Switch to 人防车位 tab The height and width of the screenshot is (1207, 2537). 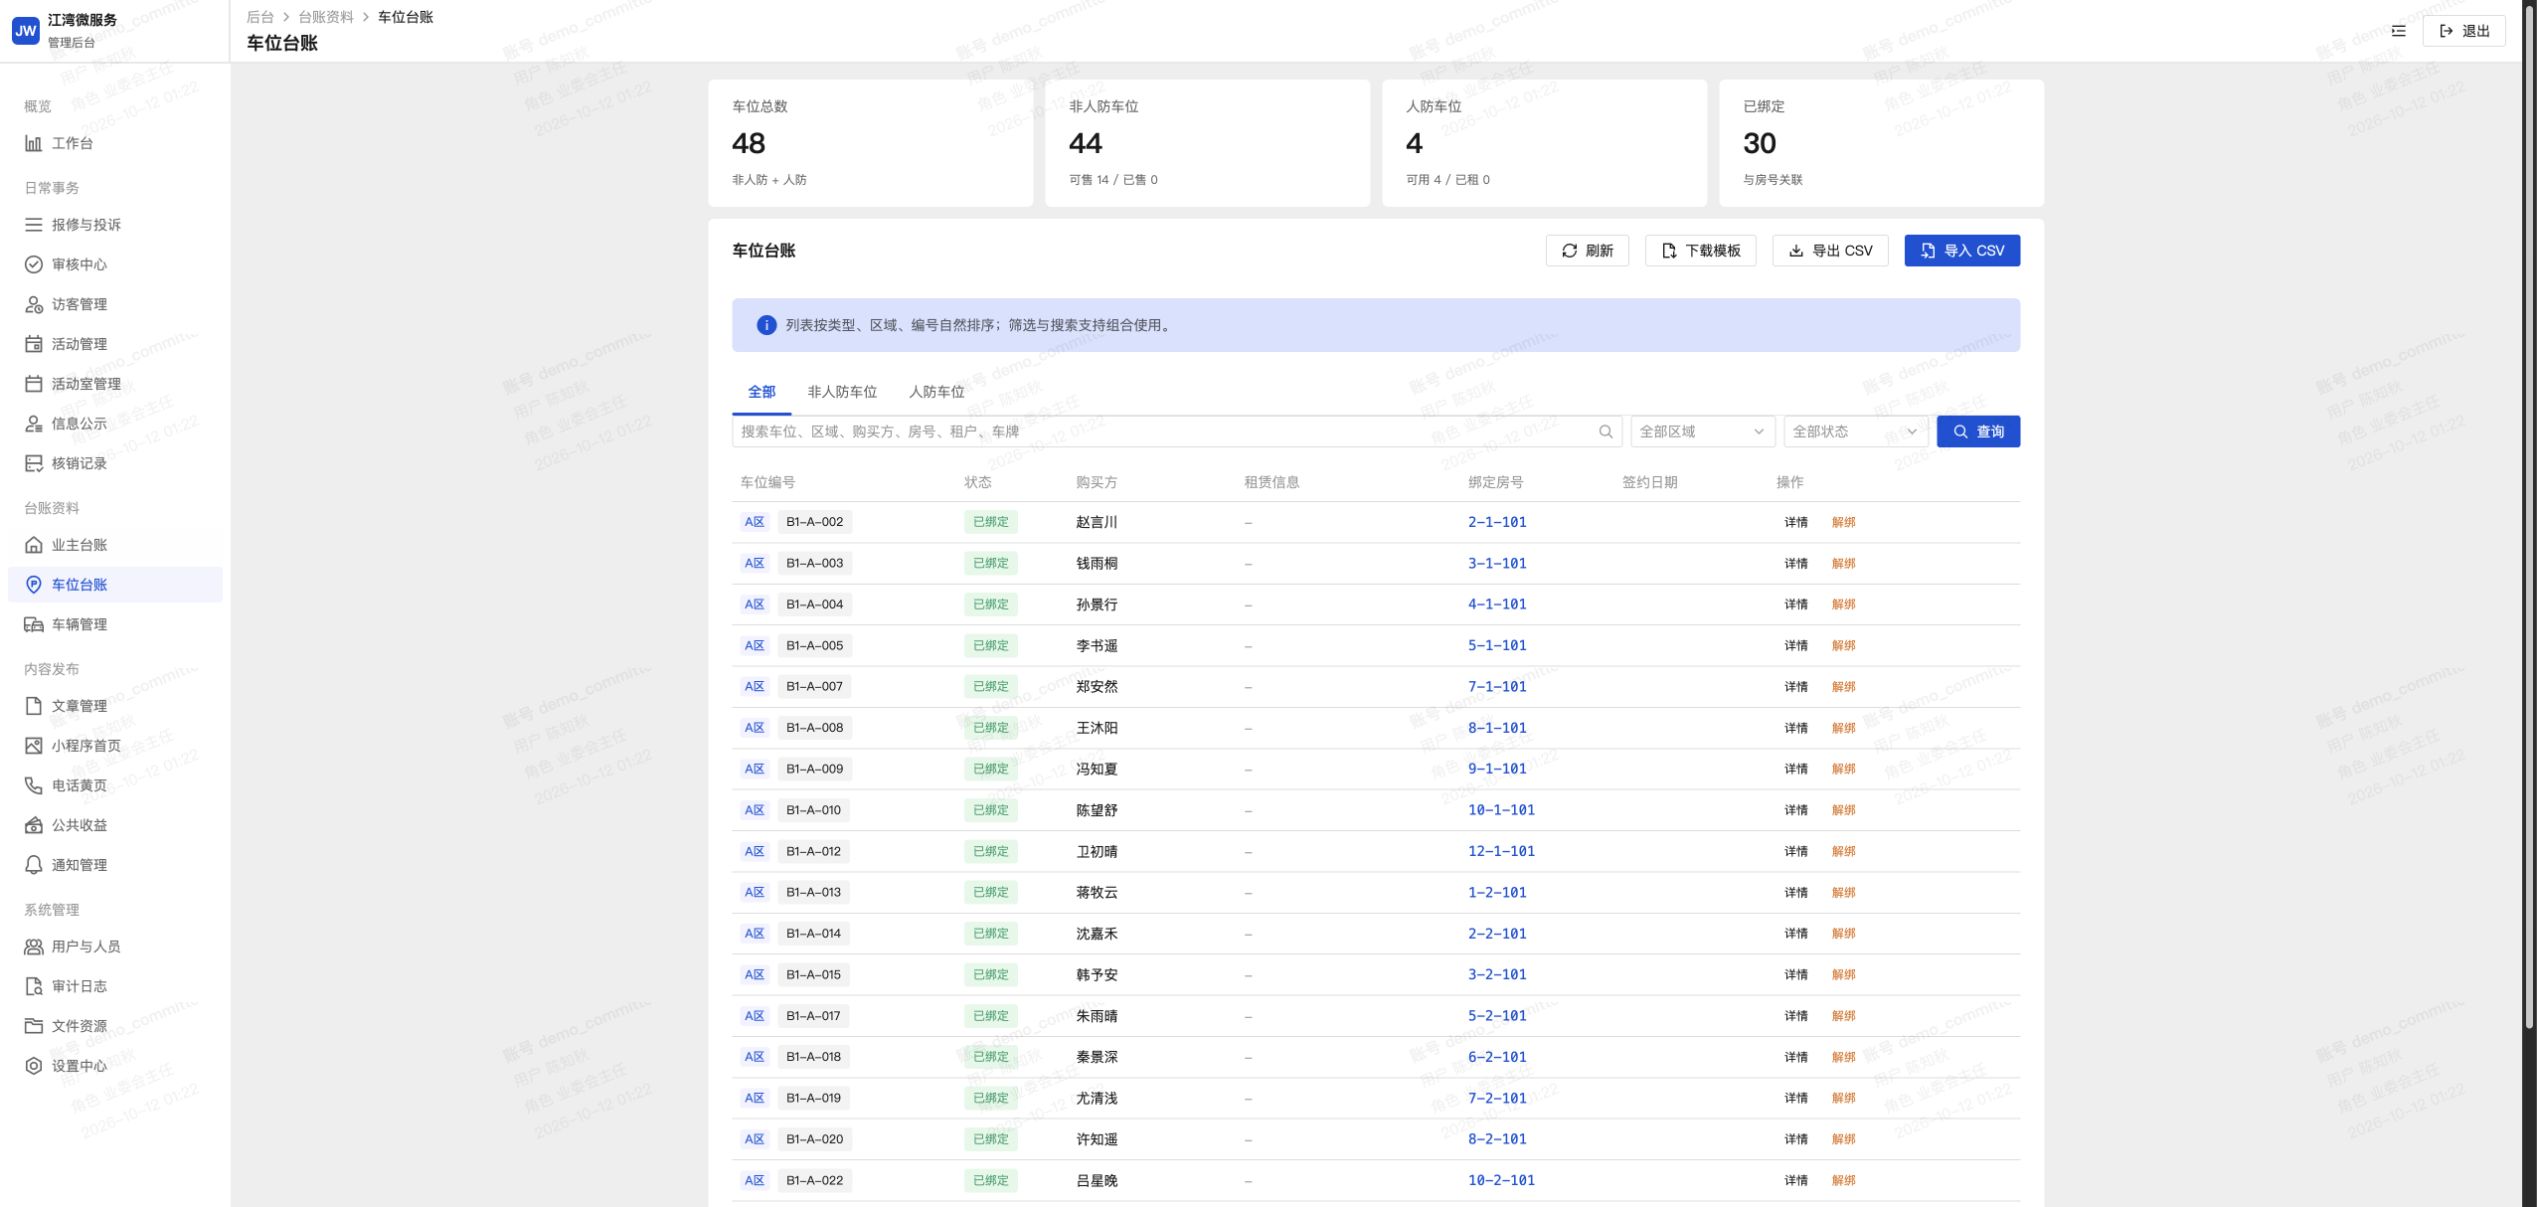(x=936, y=392)
